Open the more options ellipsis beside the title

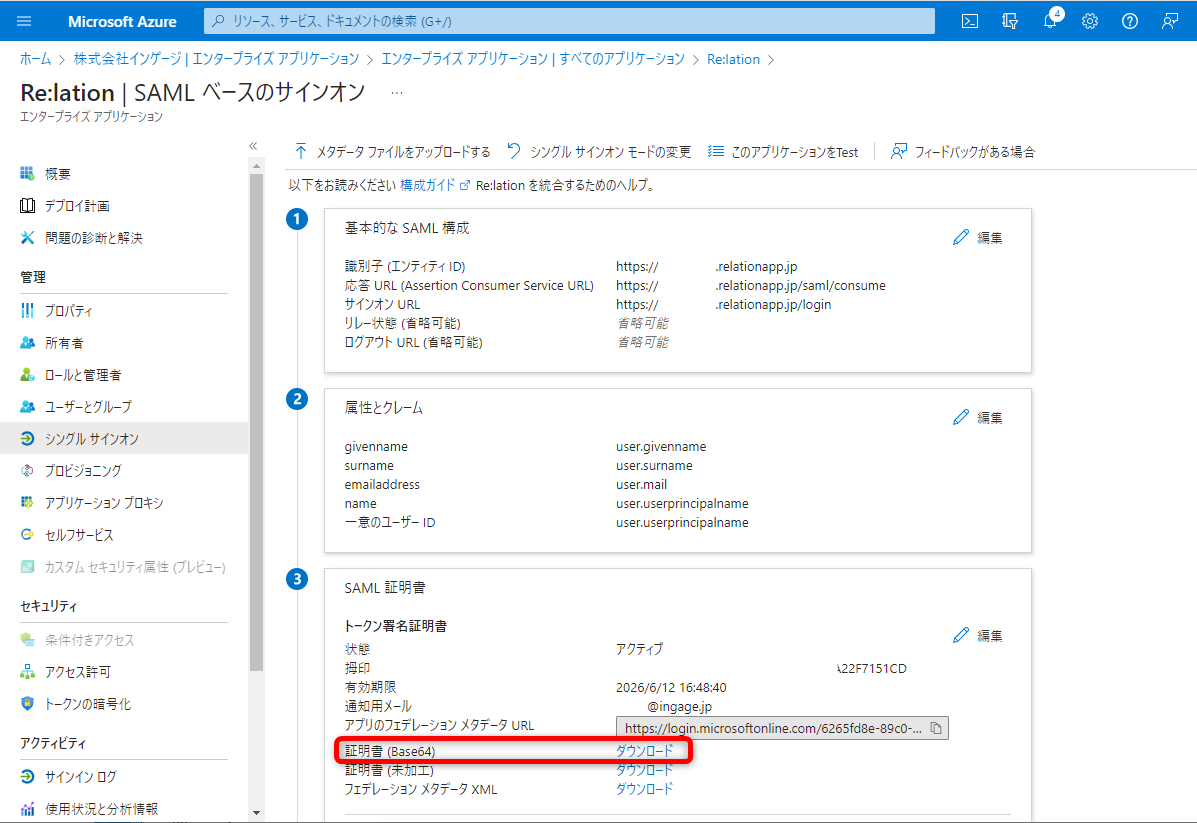397,92
